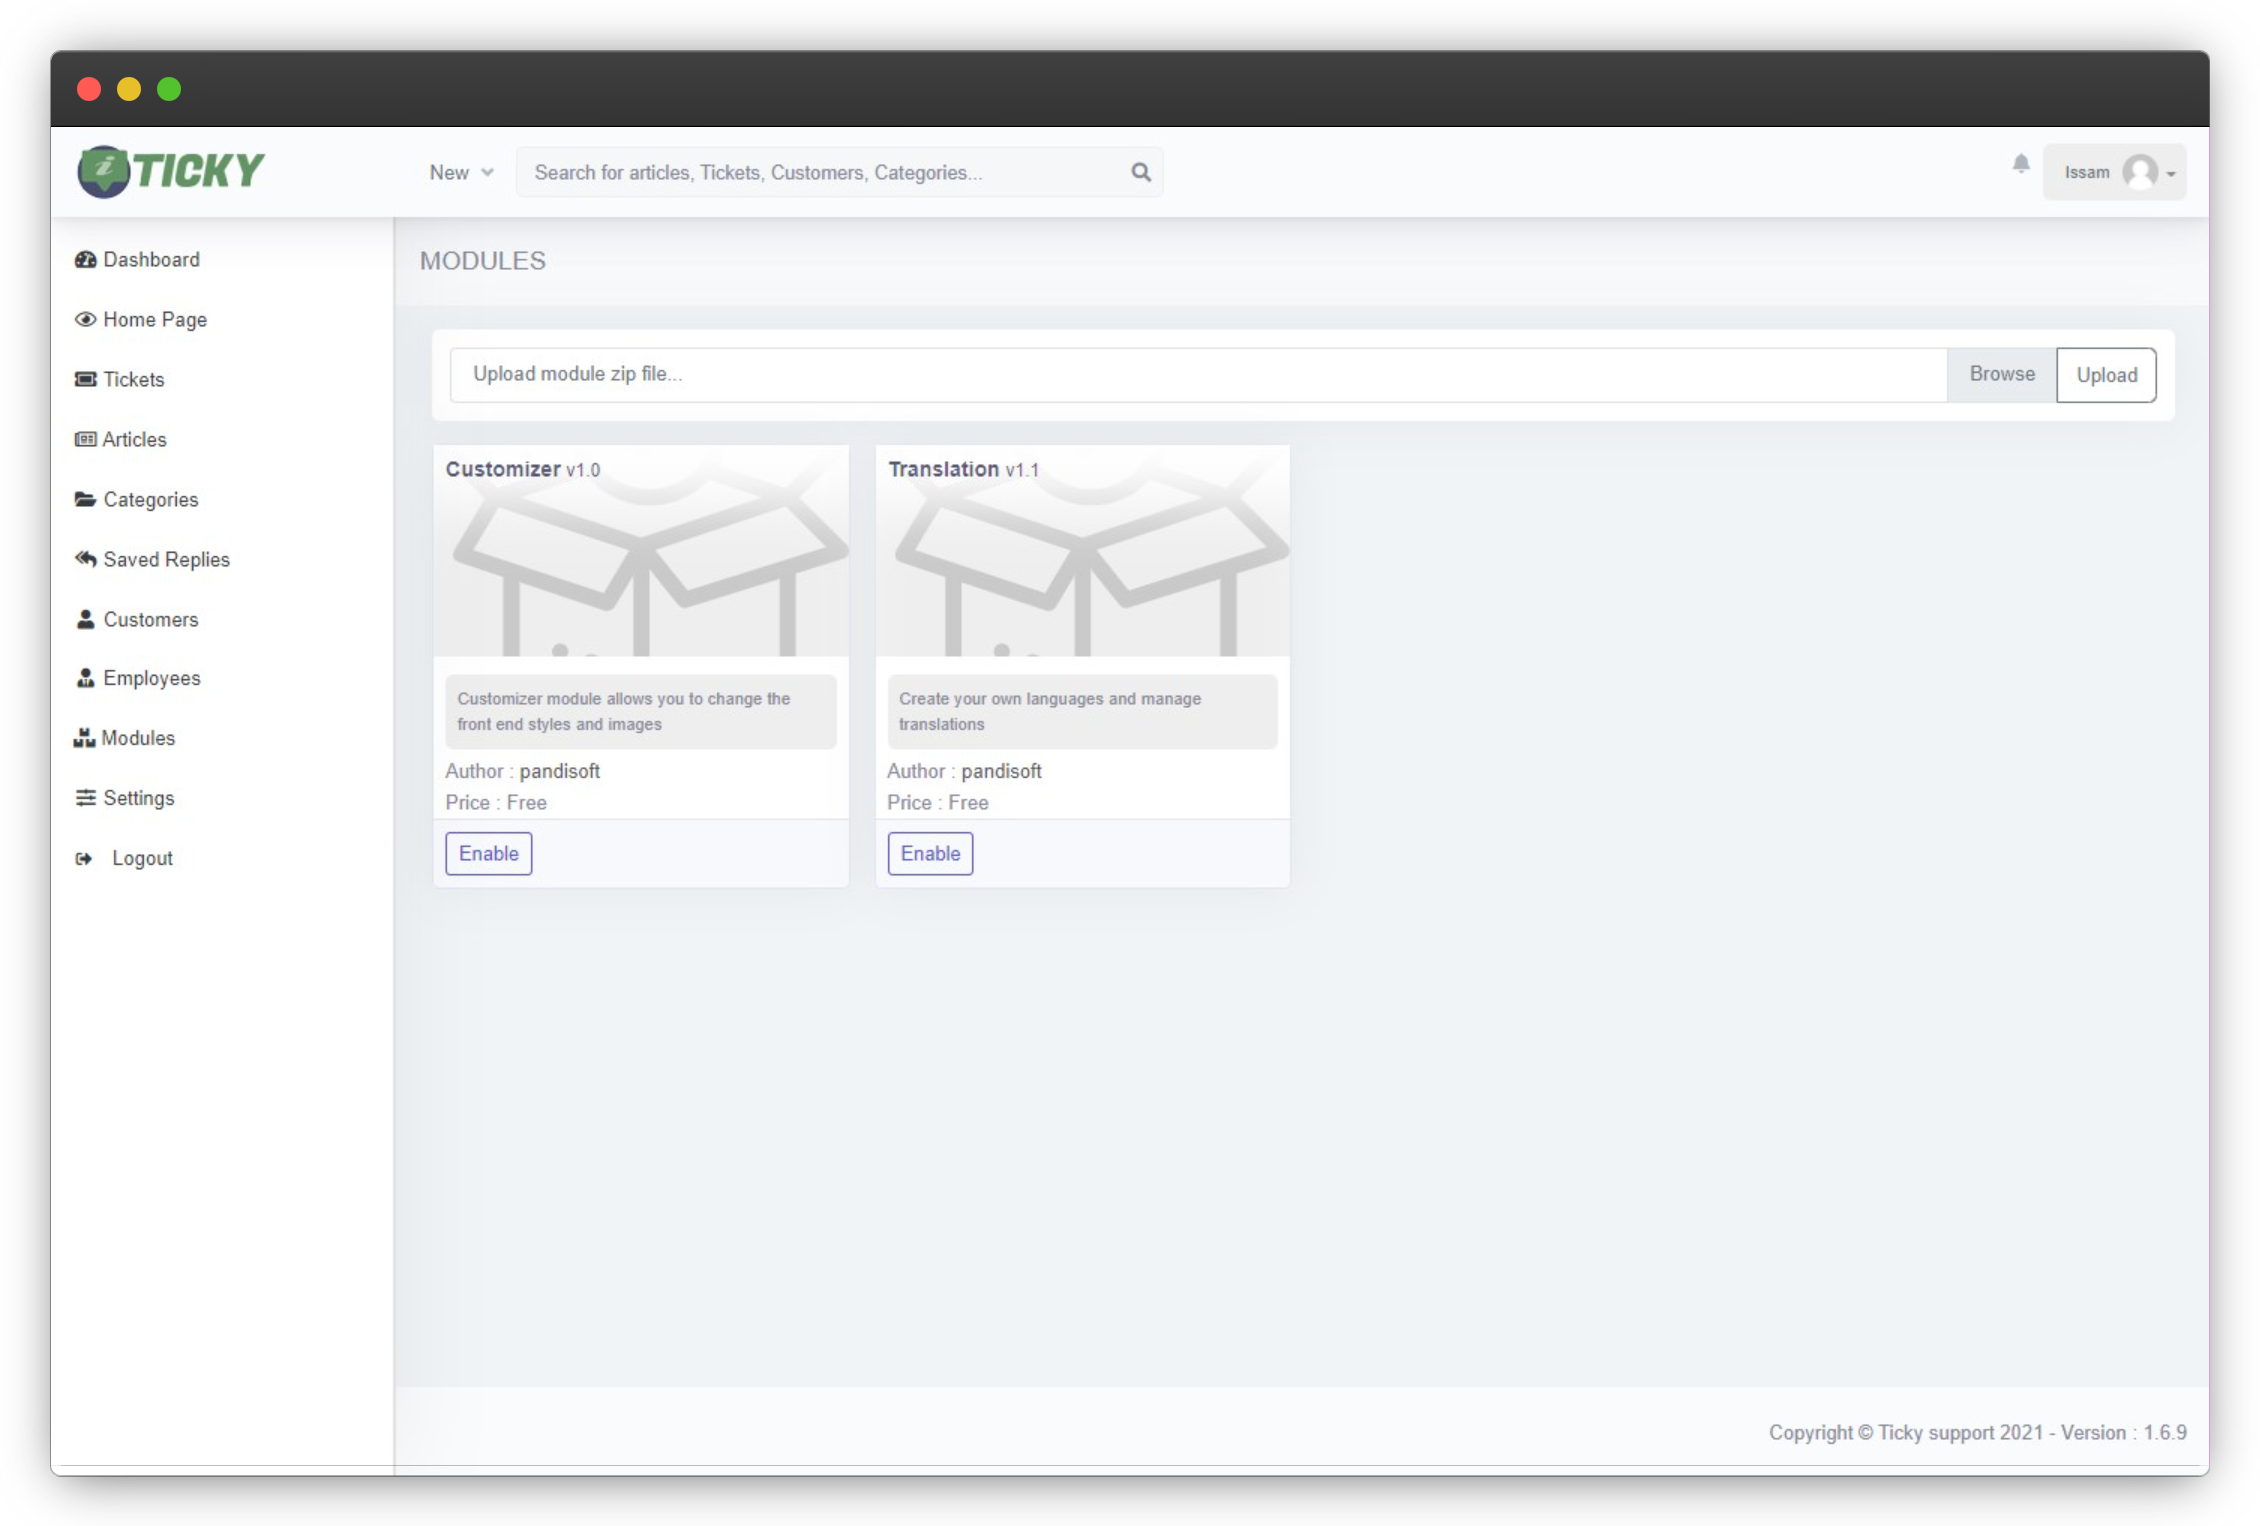
Task: Click the Home Page eye icon
Action: coord(85,320)
